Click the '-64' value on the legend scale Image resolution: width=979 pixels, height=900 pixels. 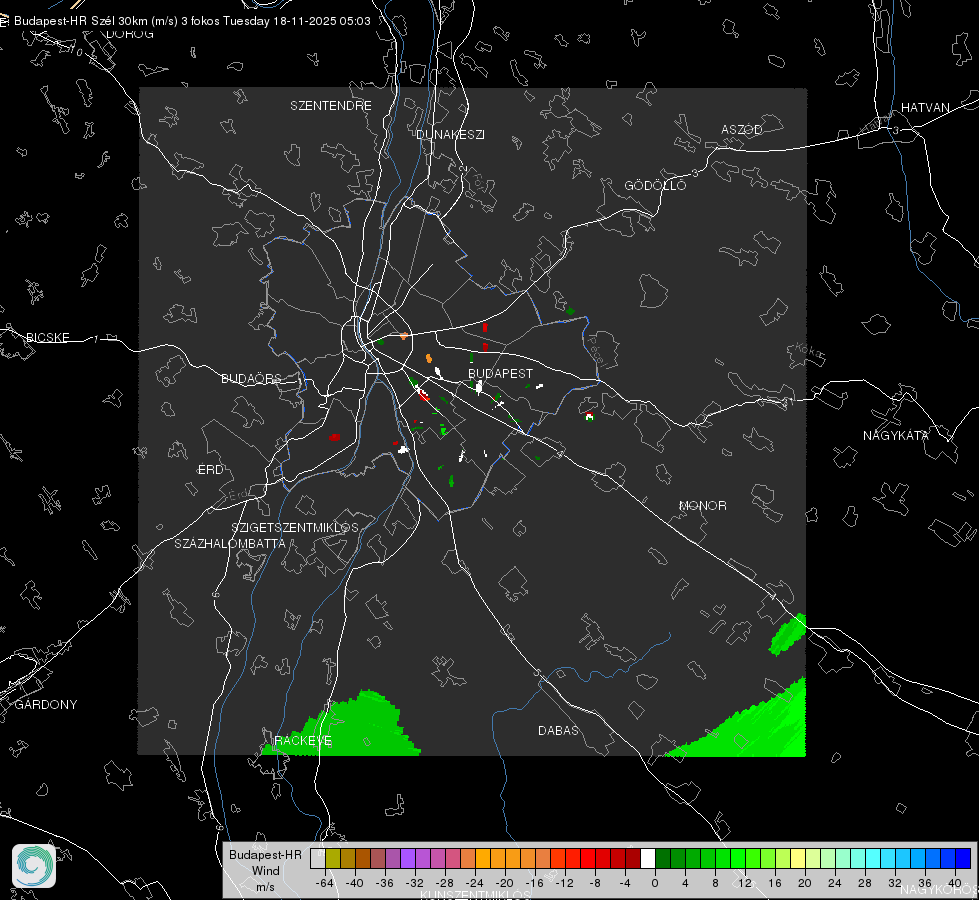(x=325, y=883)
